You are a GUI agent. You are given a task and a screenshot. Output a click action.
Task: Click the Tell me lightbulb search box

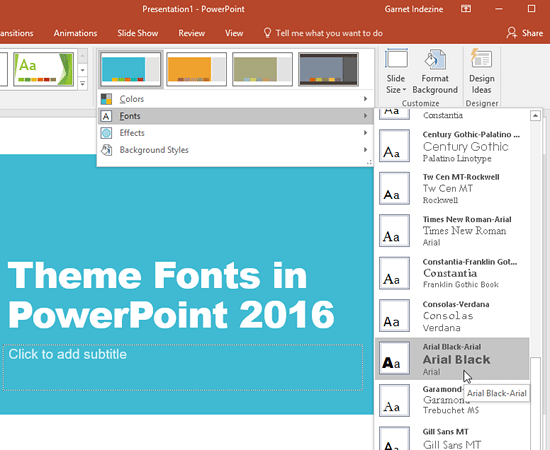[x=323, y=33]
